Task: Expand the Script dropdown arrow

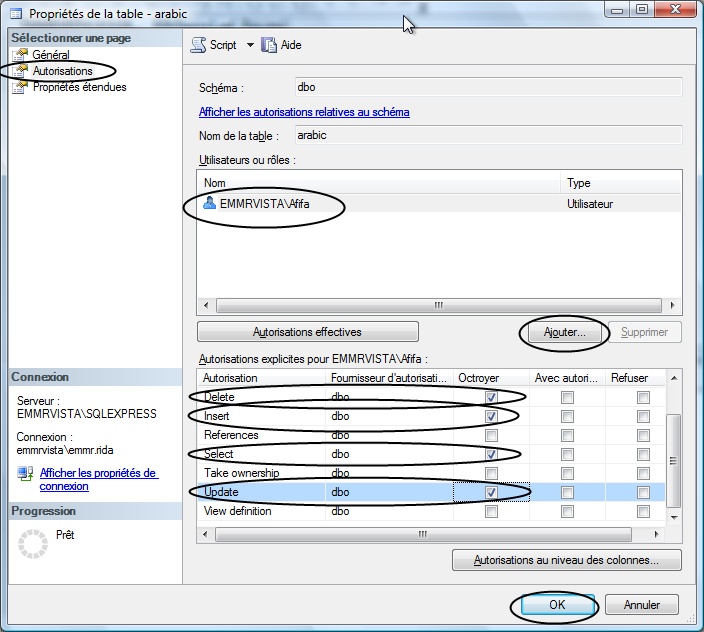Action: click(x=250, y=45)
